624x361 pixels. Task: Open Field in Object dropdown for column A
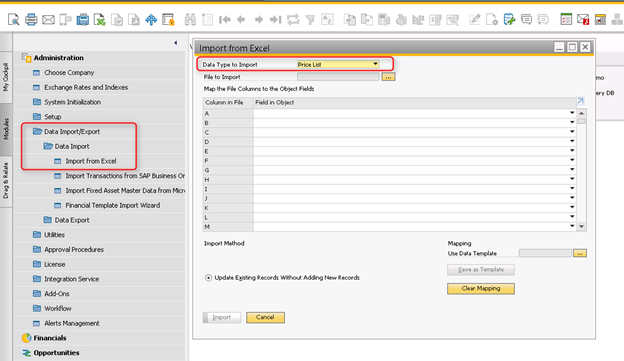click(572, 113)
